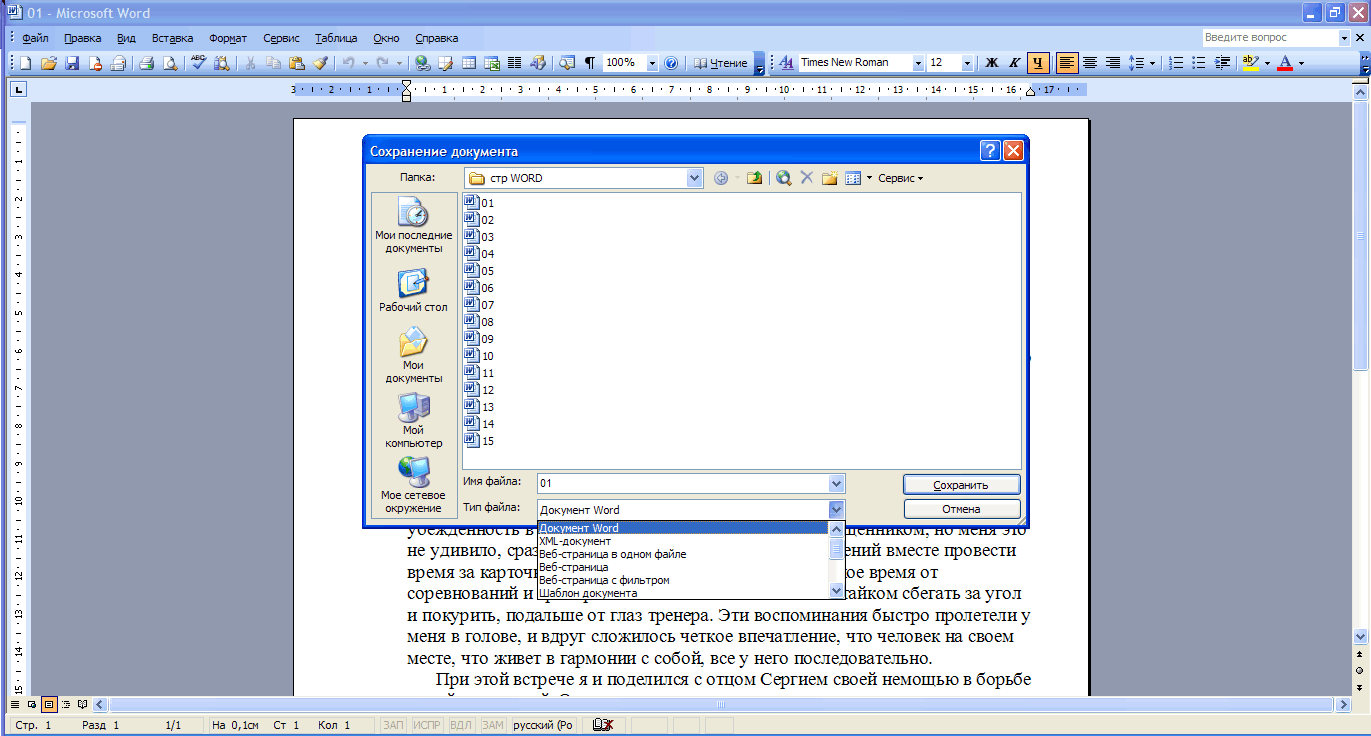Toggle the 'ЗАМ' overtype indicator in status bar
1371x736 pixels.
[493, 725]
